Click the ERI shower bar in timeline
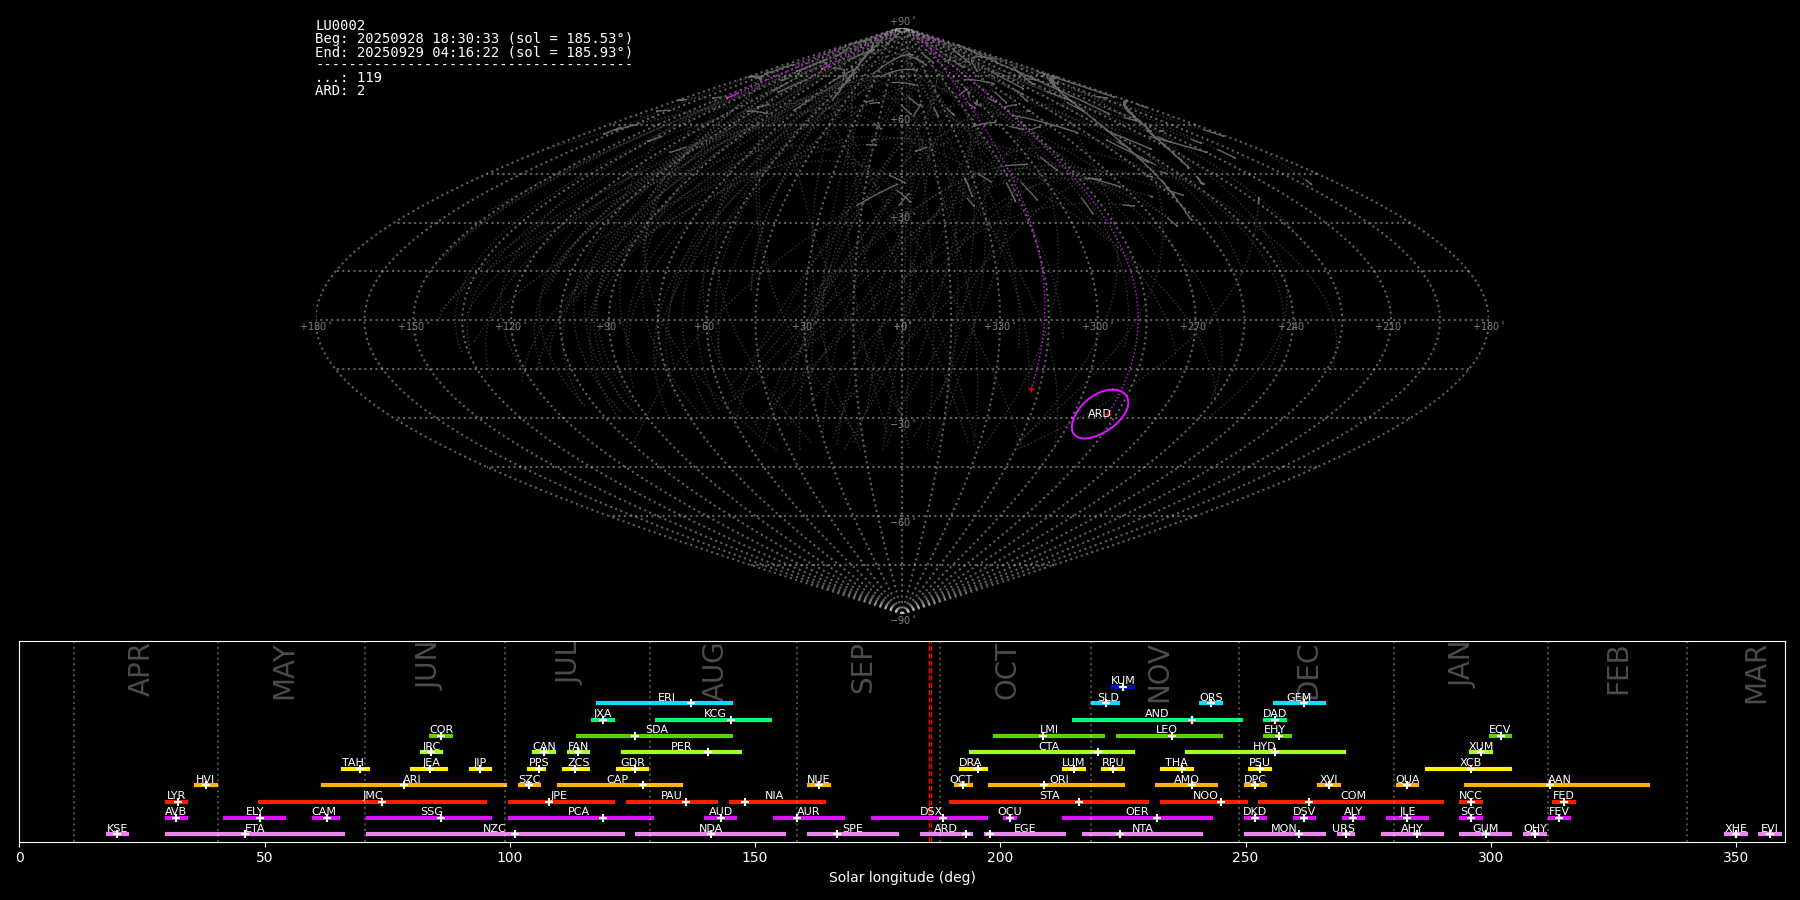 coord(664,703)
